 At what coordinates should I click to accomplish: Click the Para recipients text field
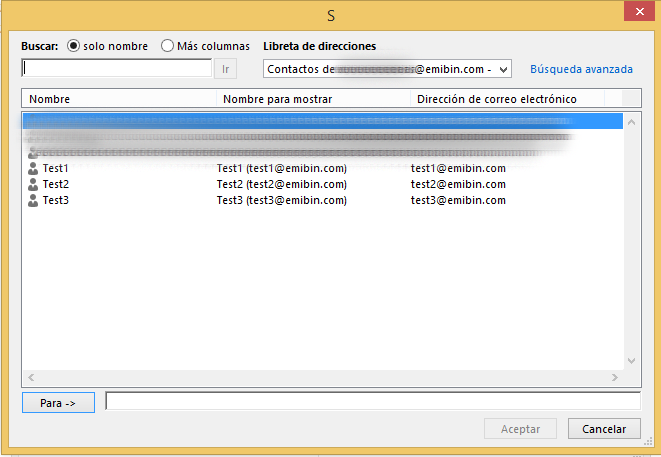coord(372,401)
